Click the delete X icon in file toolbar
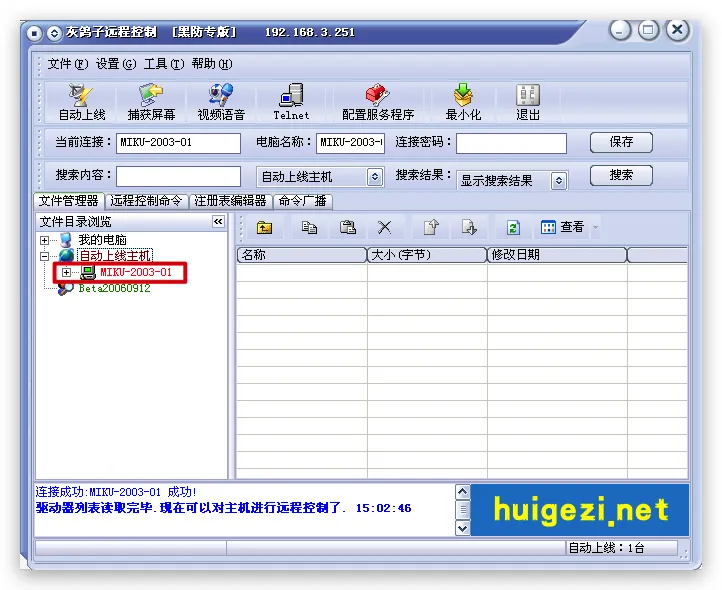The height and width of the screenshot is (590, 722). point(384,227)
